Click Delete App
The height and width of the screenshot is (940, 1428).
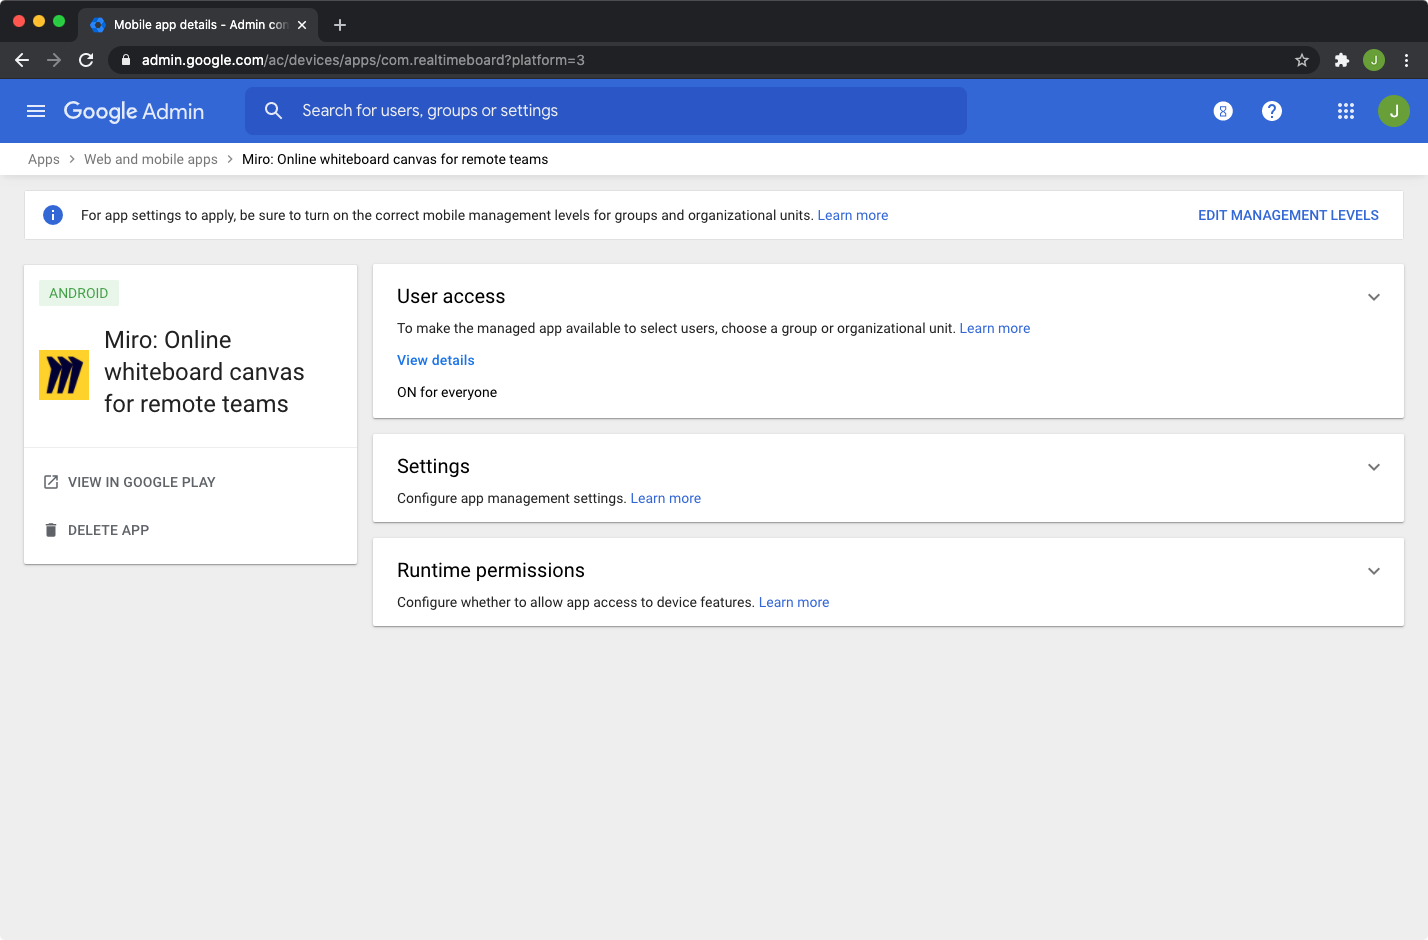click(x=108, y=530)
